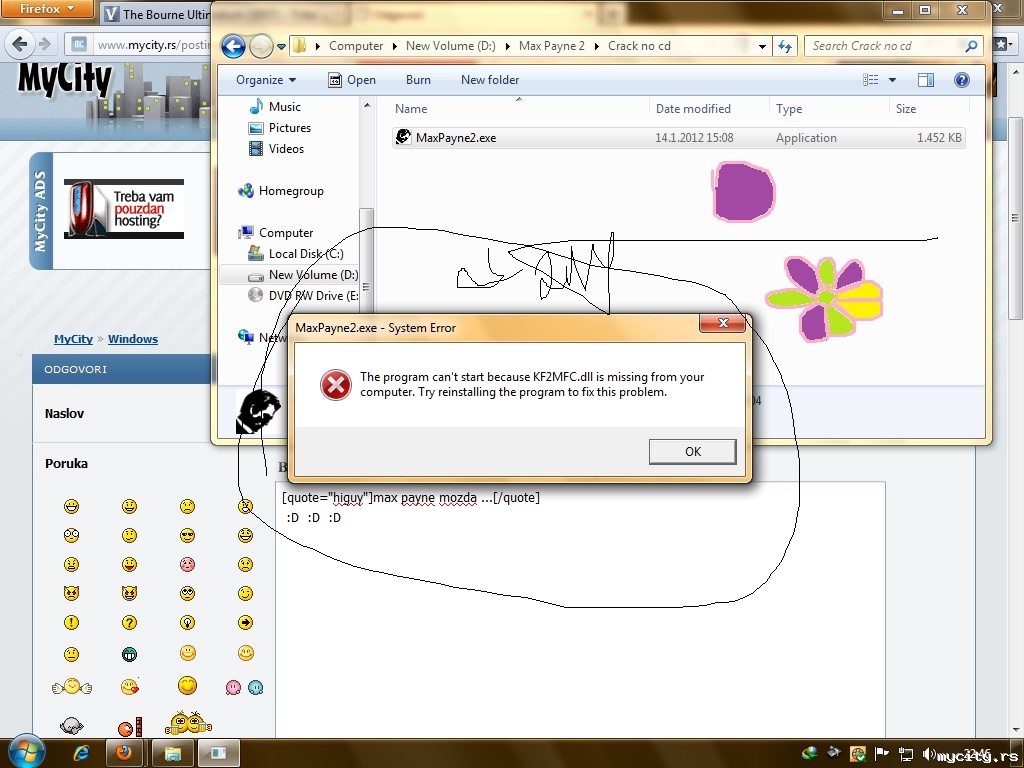Insert the arrow emoticon
The height and width of the screenshot is (768, 1024).
click(246, 622)
